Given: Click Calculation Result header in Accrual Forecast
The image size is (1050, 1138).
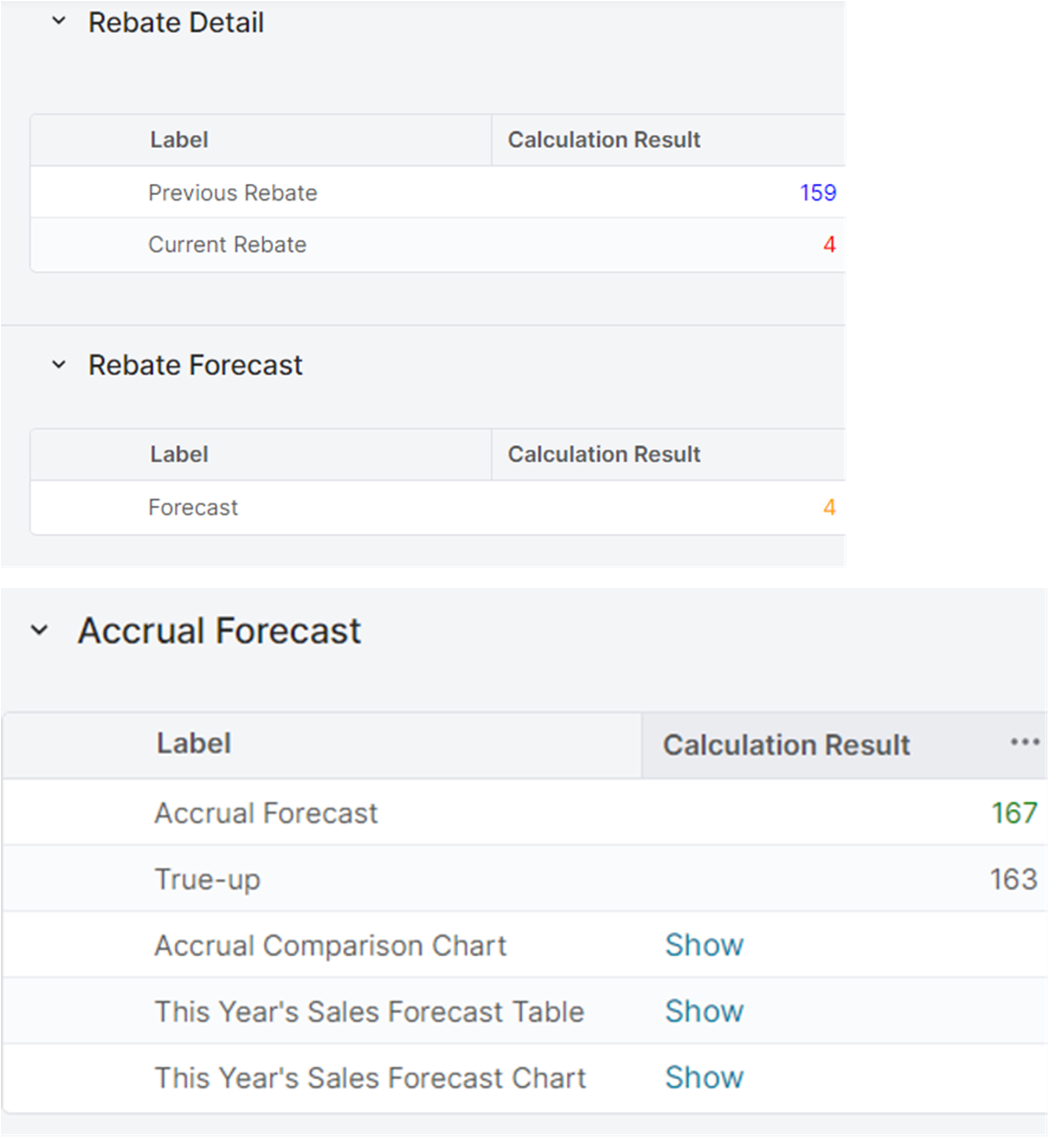Looking at the screenshot, I should point(786,745).
